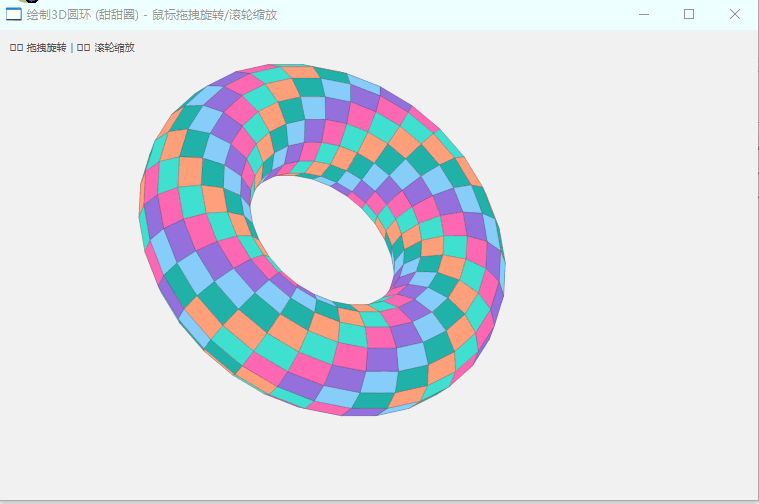This screenshot has width=759, height=504.
Task: Click the window app icon in title bar
Action: tap(14, 14)
